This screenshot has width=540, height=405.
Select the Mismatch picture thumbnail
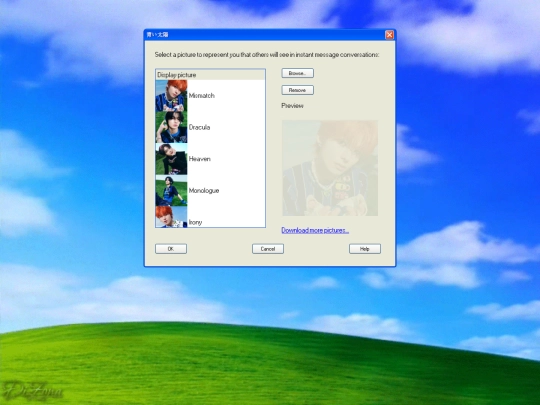point(171,96)
